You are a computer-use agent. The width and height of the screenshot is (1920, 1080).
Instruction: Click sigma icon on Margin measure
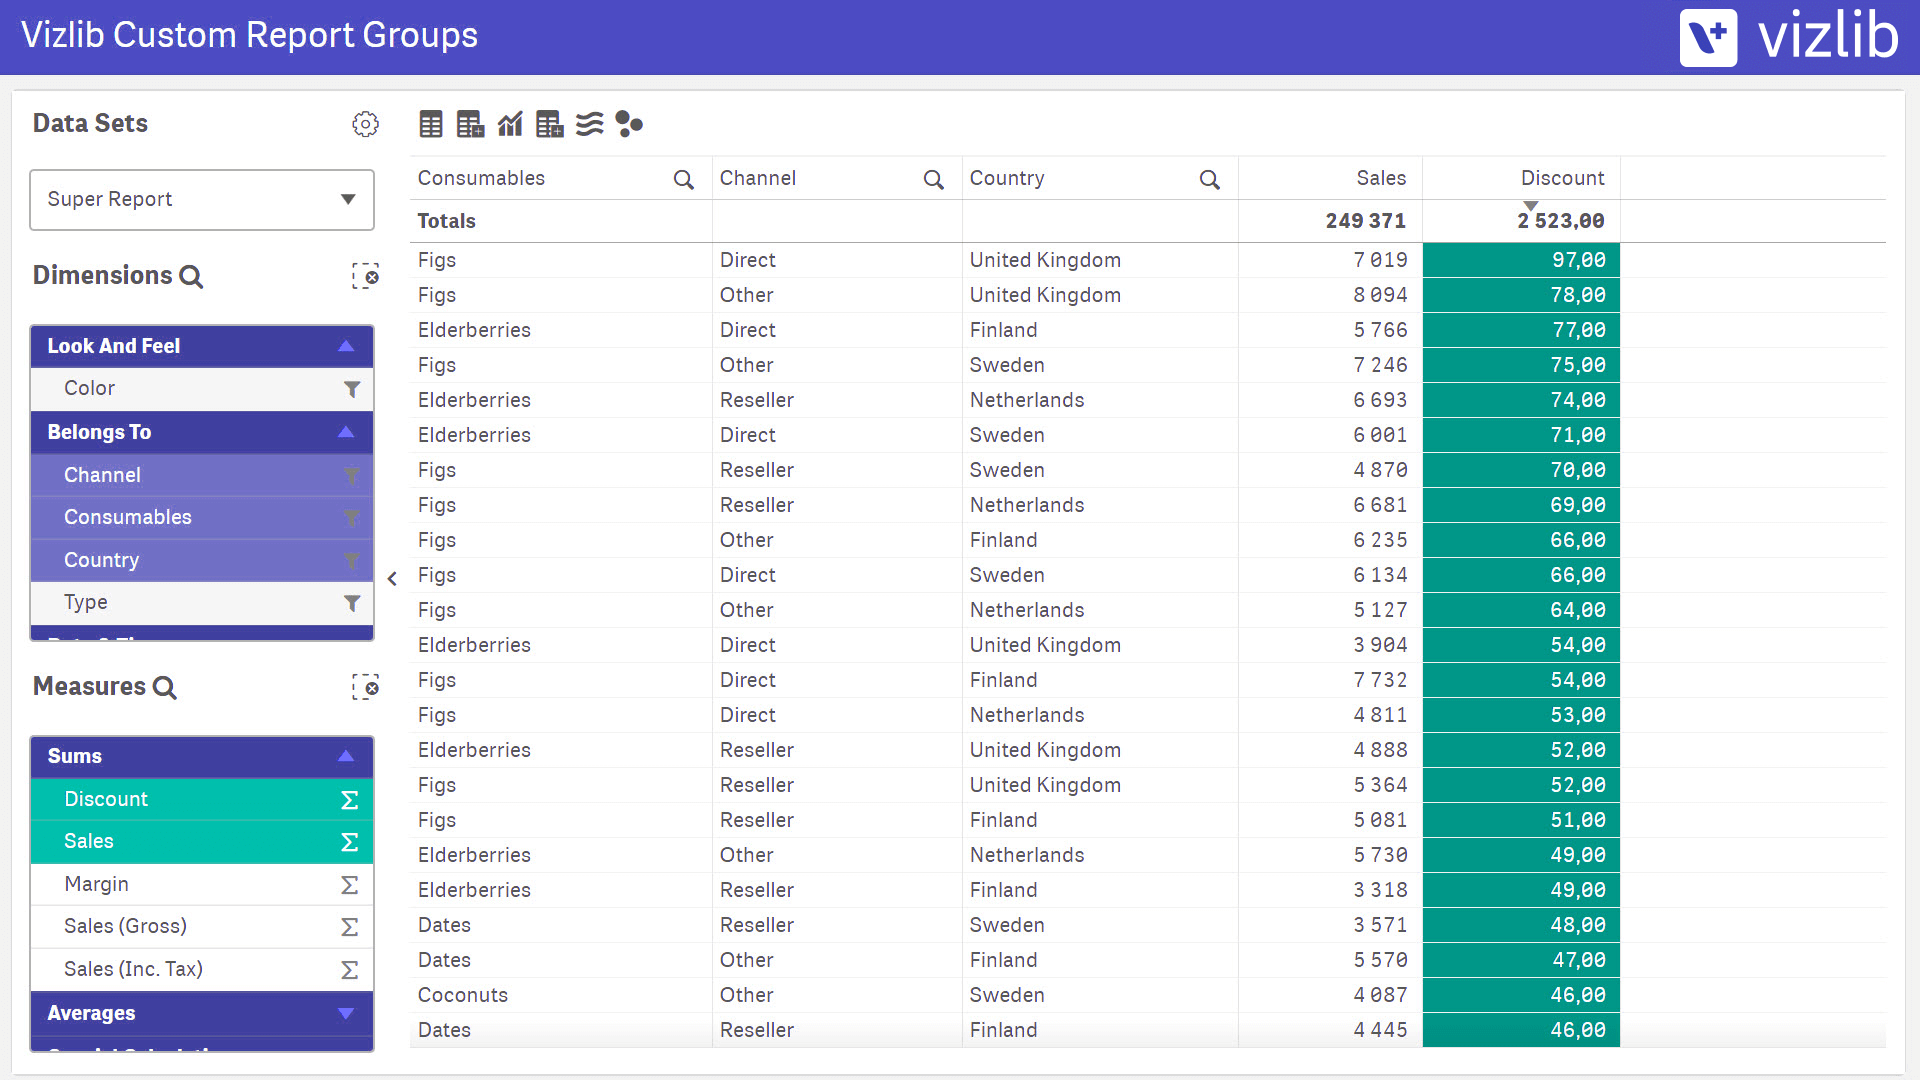click(350, 885)
